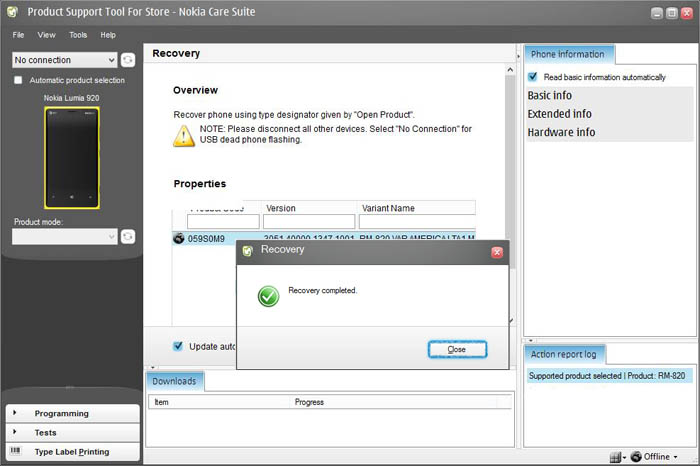Screen dimensions: 700x466
Task: Click the Offline globe status icon
Action: click(636, 456)
